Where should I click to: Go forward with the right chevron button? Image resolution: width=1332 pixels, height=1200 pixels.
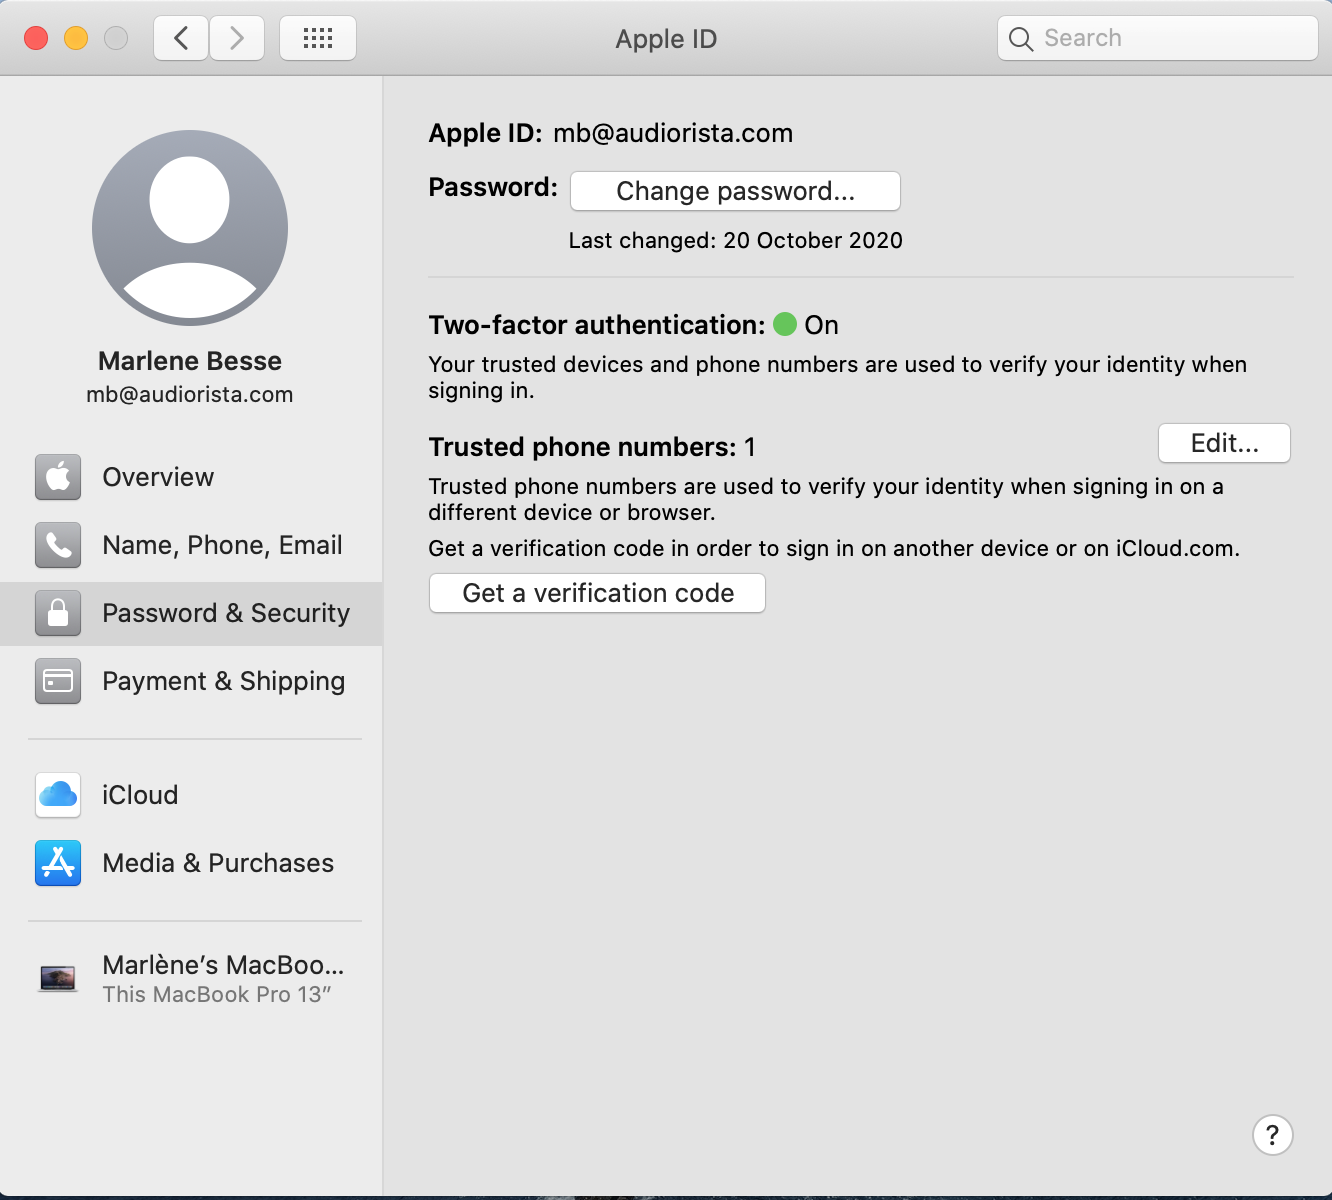[237, 39]
